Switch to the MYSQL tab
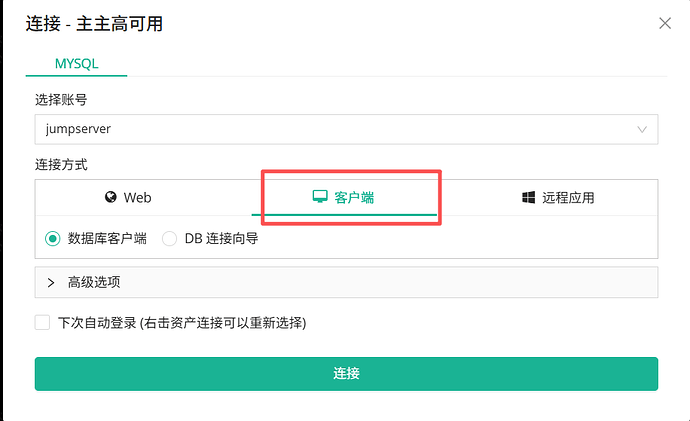This screenshot has height=421, width=690. 76,62
